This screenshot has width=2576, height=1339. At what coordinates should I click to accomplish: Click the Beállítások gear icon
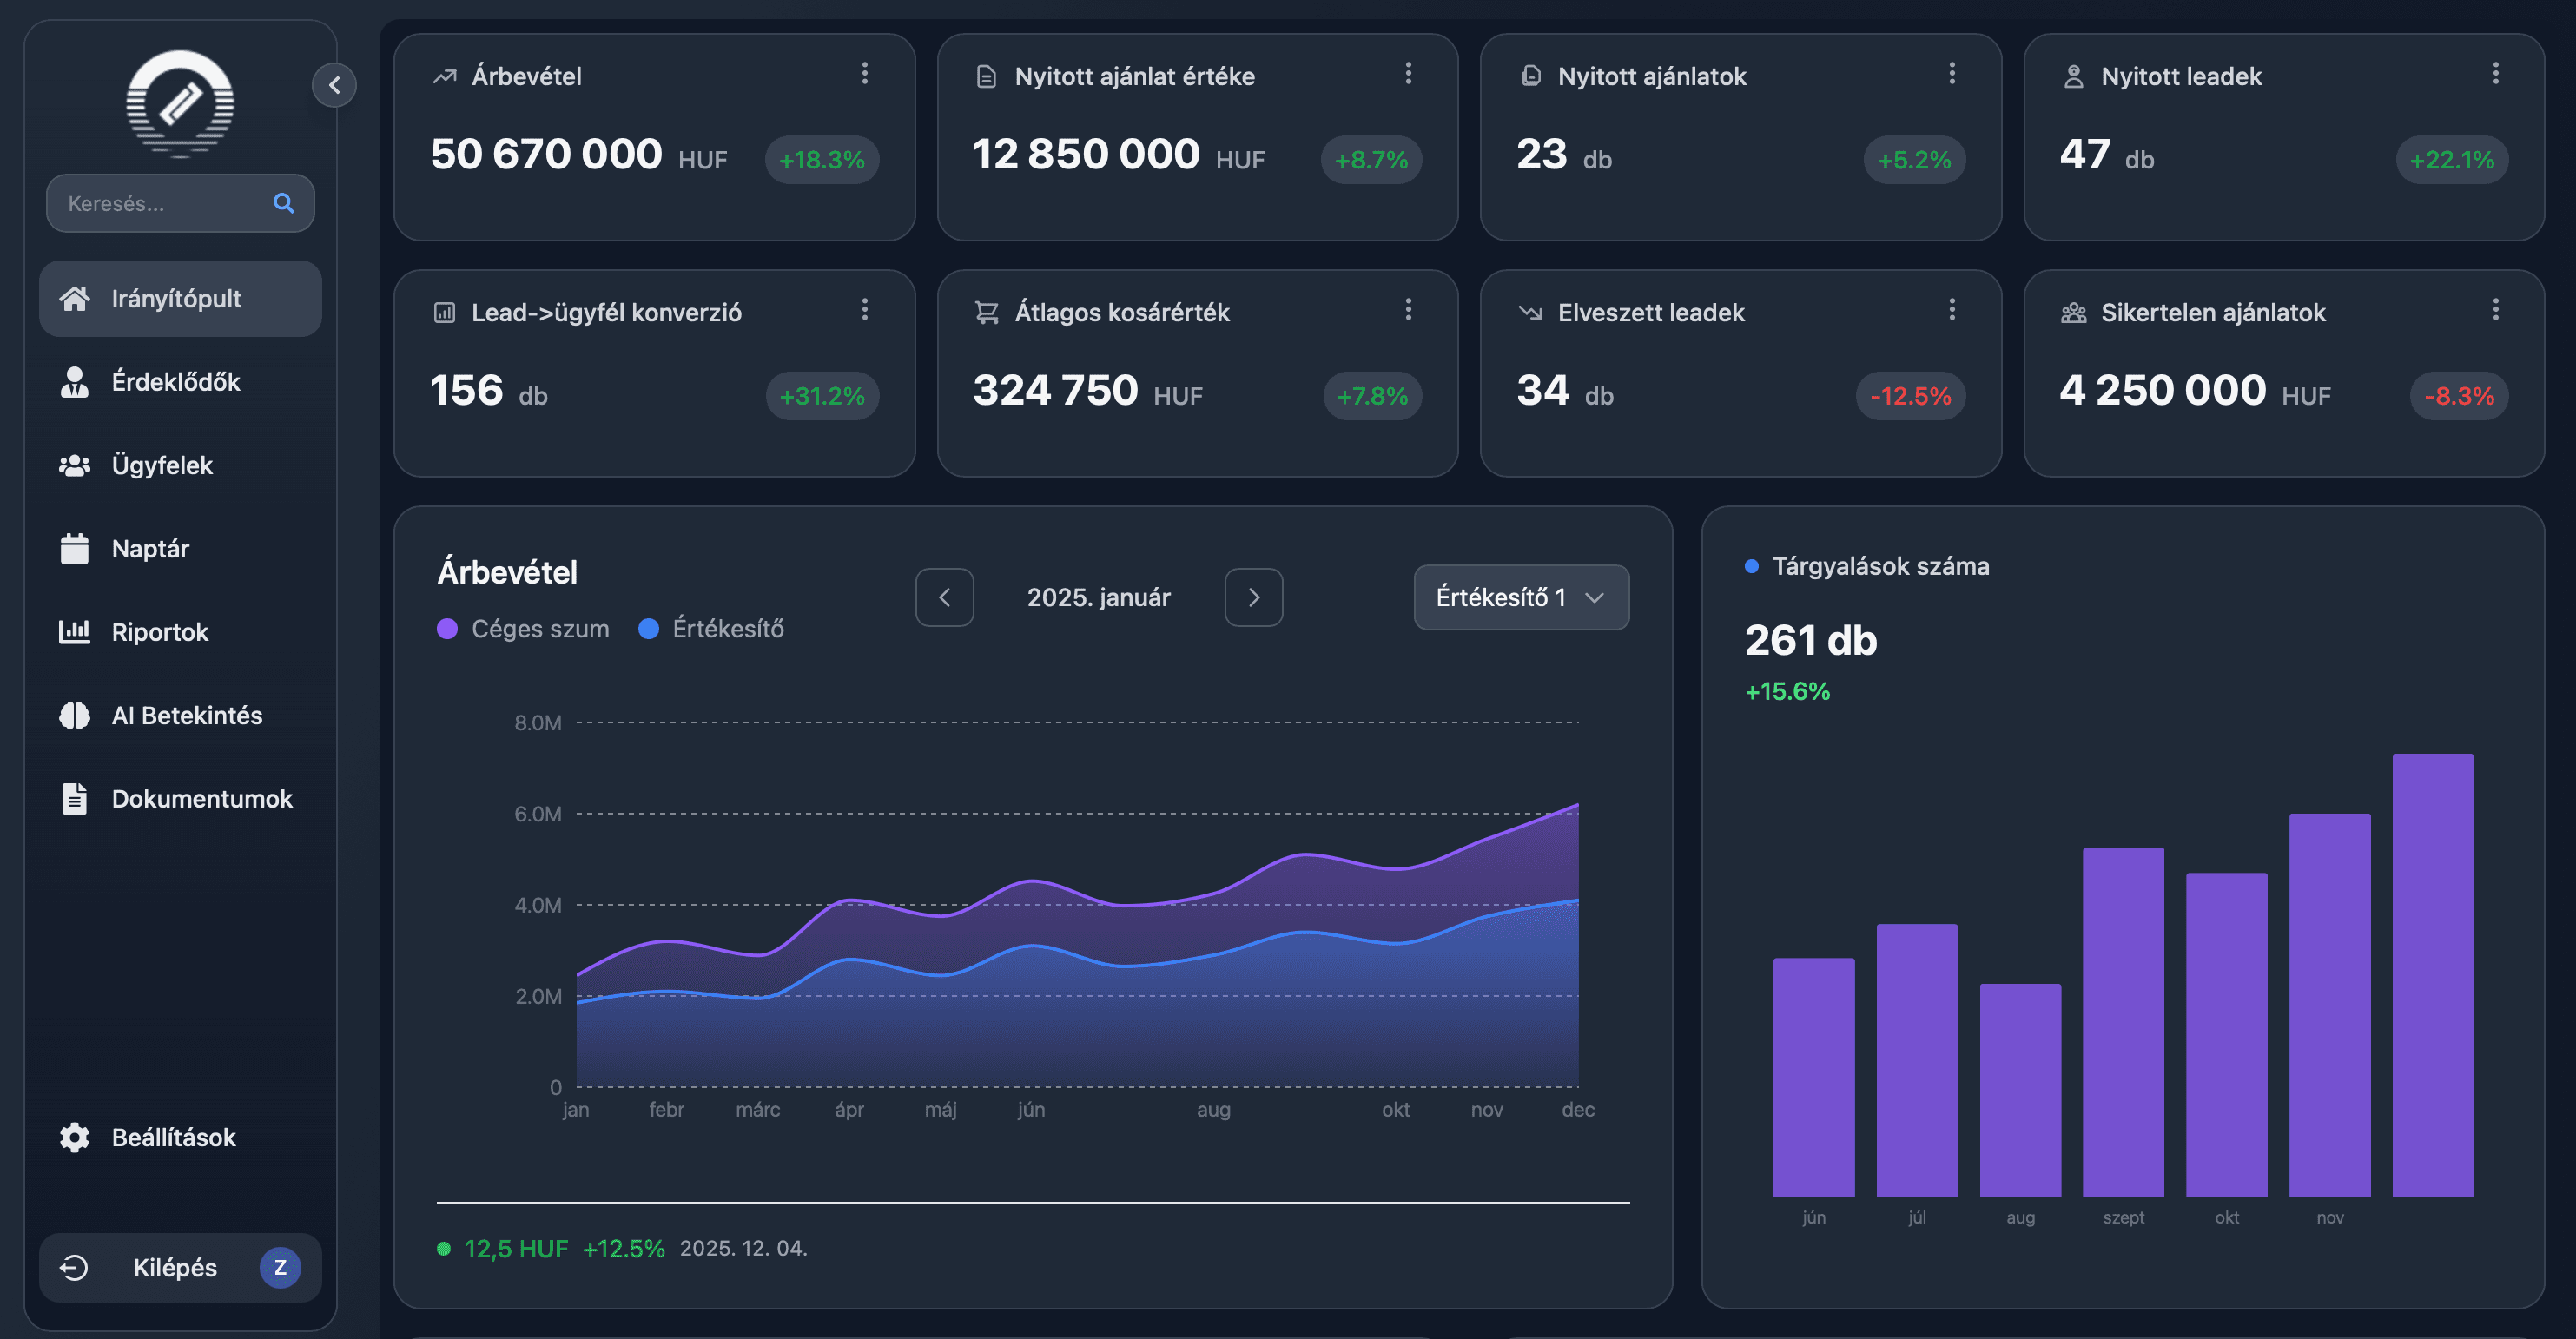[x=73, y=1137]
